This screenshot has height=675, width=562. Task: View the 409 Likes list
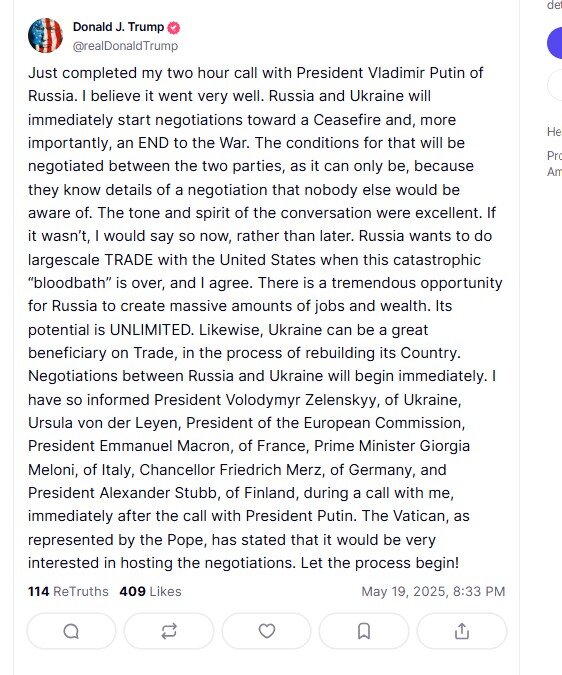150,591
